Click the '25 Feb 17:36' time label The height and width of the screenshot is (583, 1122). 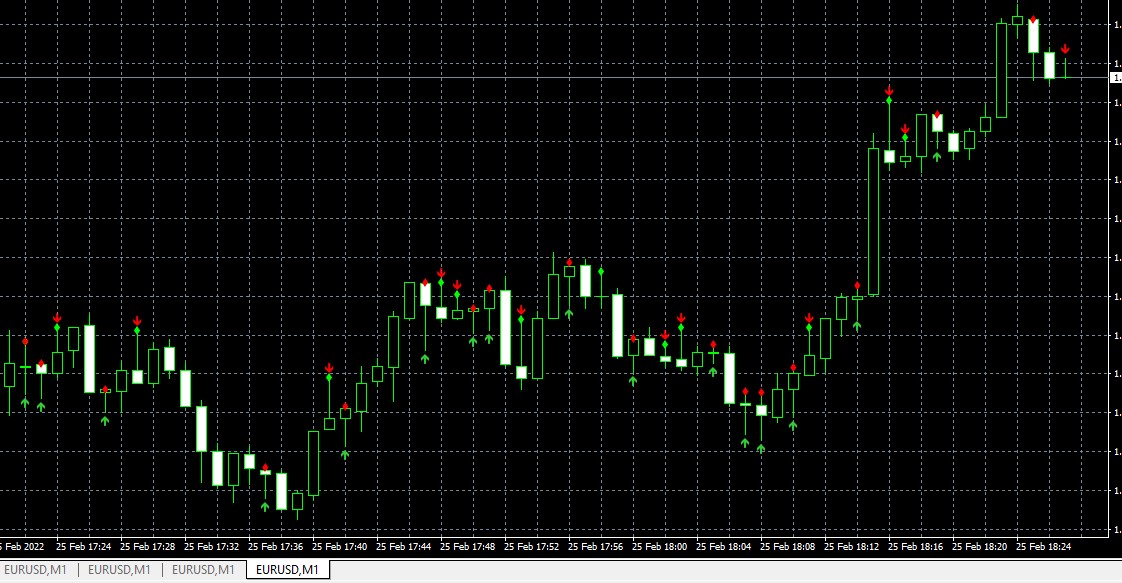tap(275, 547)
